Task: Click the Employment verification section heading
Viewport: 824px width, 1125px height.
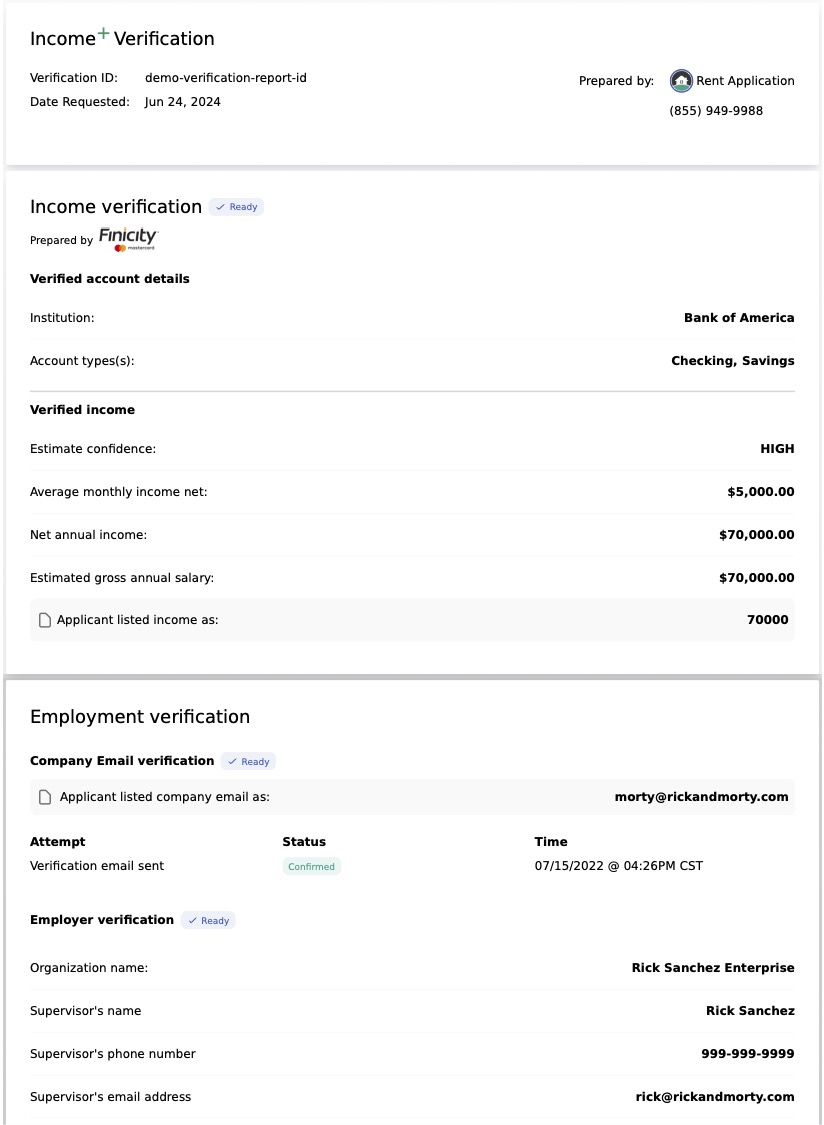Action: 140,717
